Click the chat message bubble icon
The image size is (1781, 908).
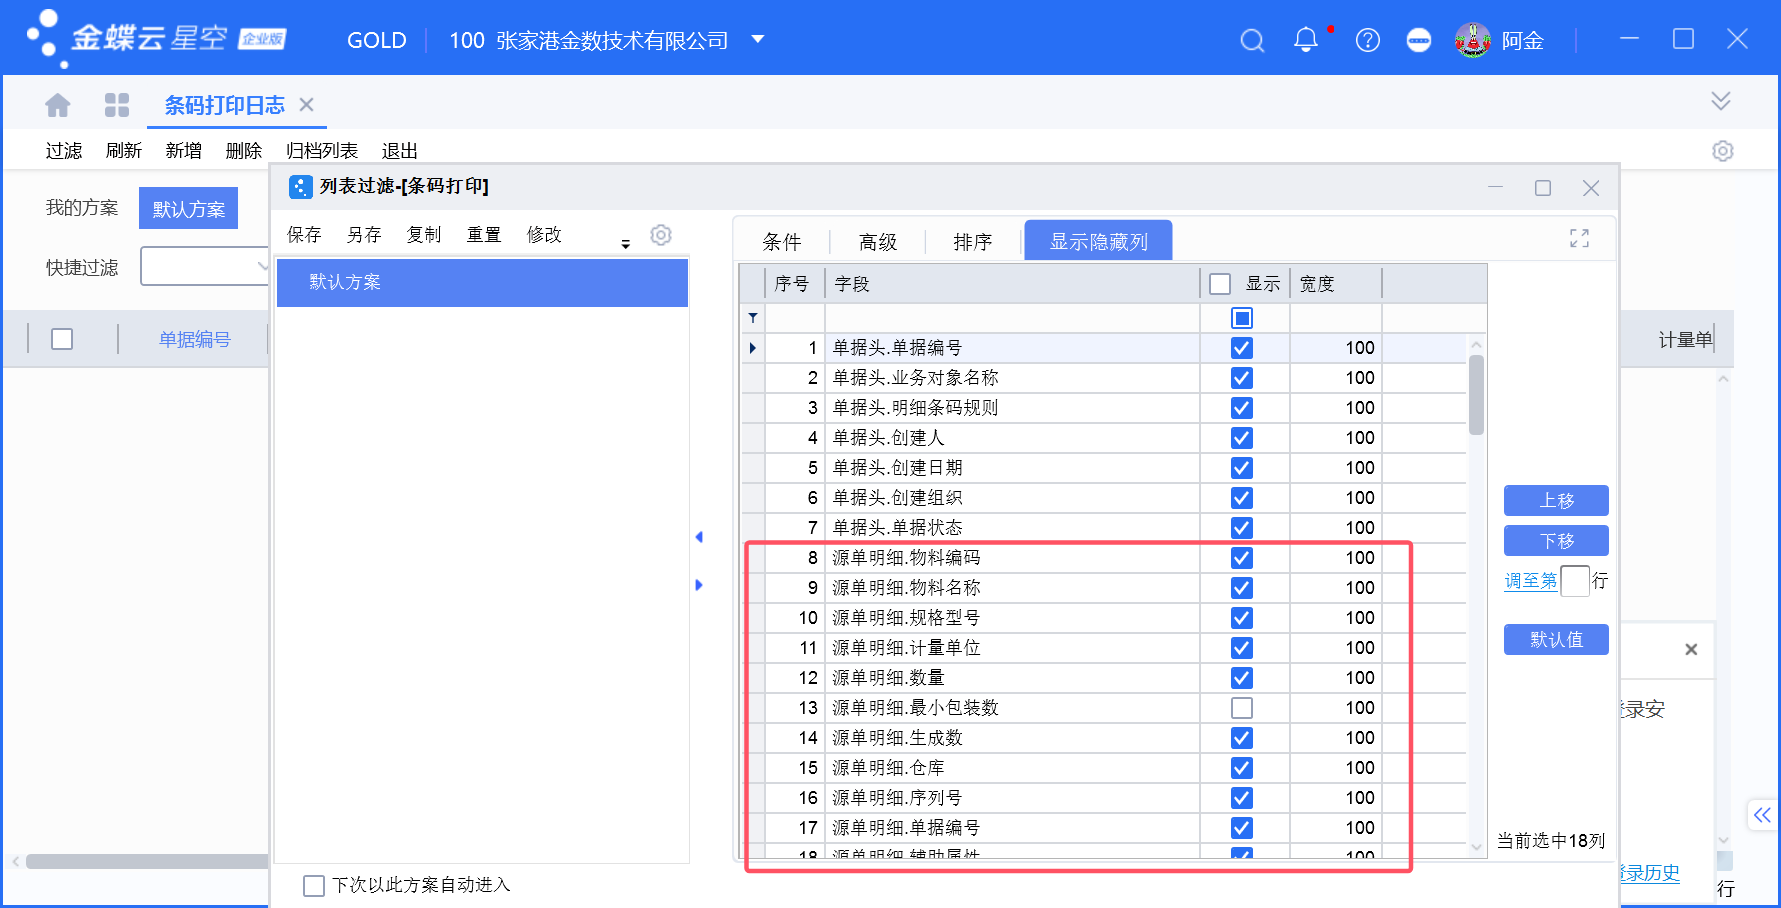1418,40
